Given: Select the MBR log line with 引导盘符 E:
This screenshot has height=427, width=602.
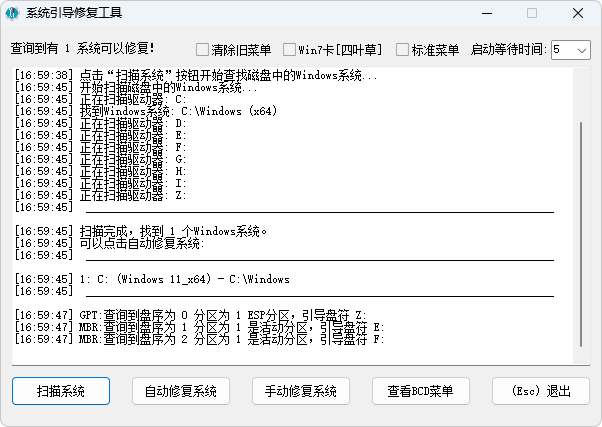Looking at the screenshot, I should pyautogui.click(x=231, y=327).
